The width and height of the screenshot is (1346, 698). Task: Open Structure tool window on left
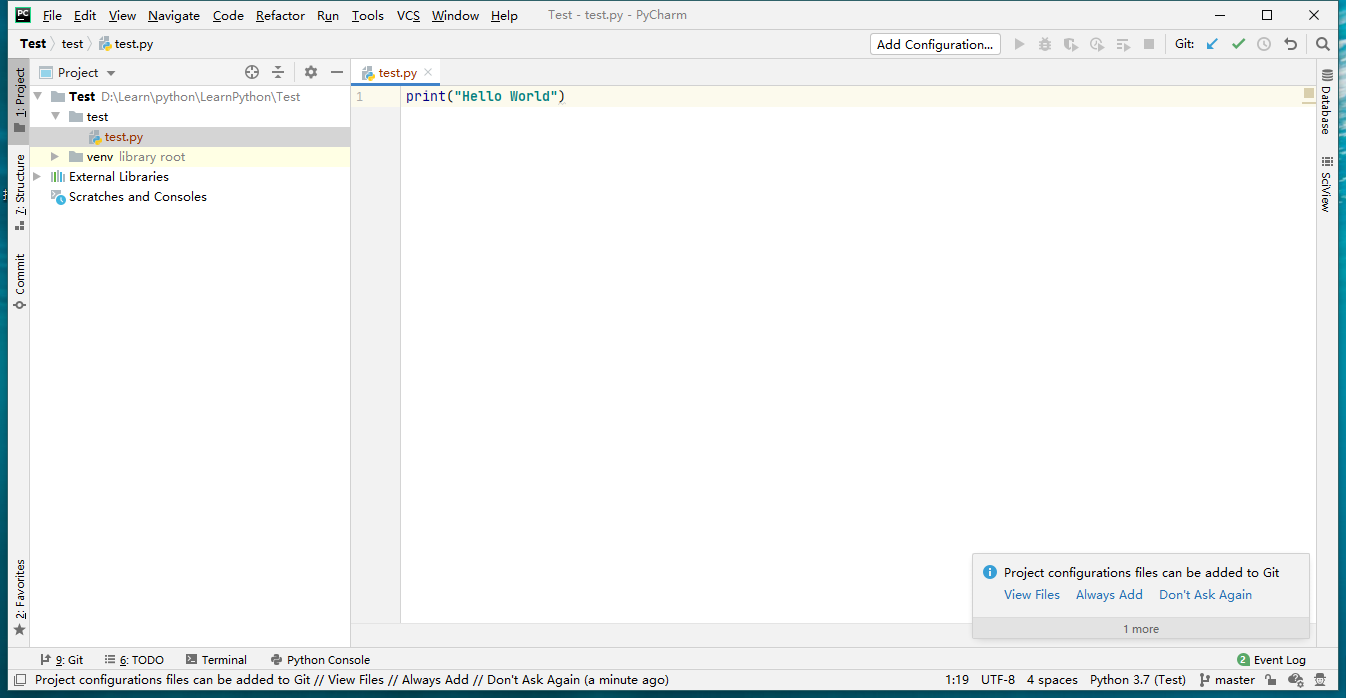pyautogui.click(x=19, y=192)
